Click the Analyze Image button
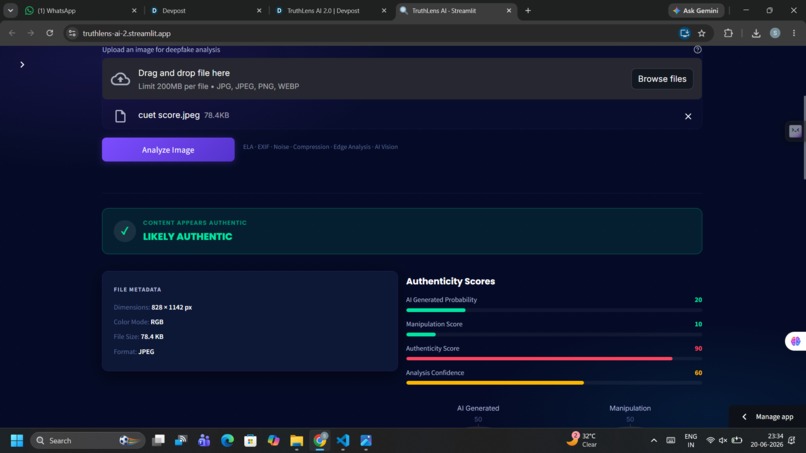The width and height of the screenshot is (806, 453). (168, 150)
